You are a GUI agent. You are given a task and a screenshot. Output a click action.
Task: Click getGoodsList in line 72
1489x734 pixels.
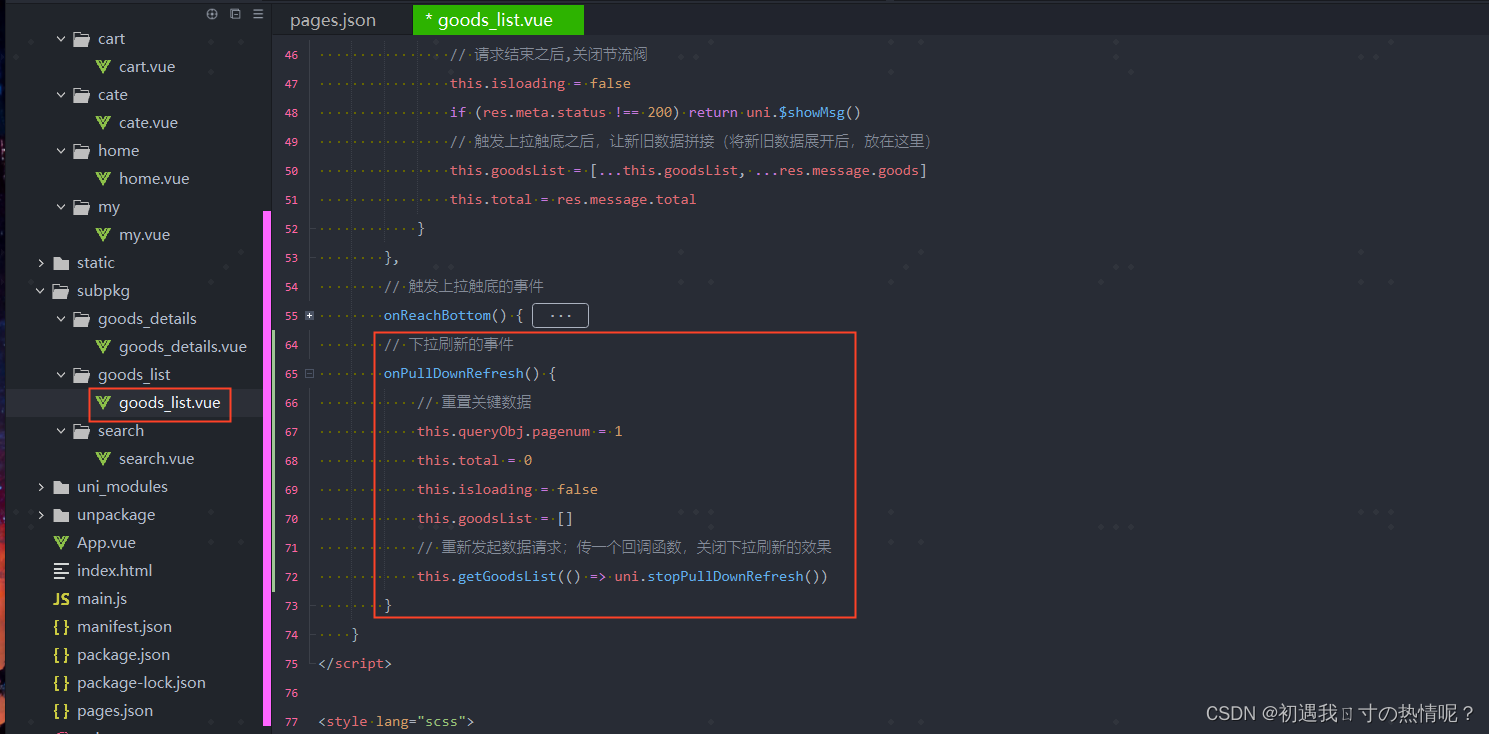(507, 577)
